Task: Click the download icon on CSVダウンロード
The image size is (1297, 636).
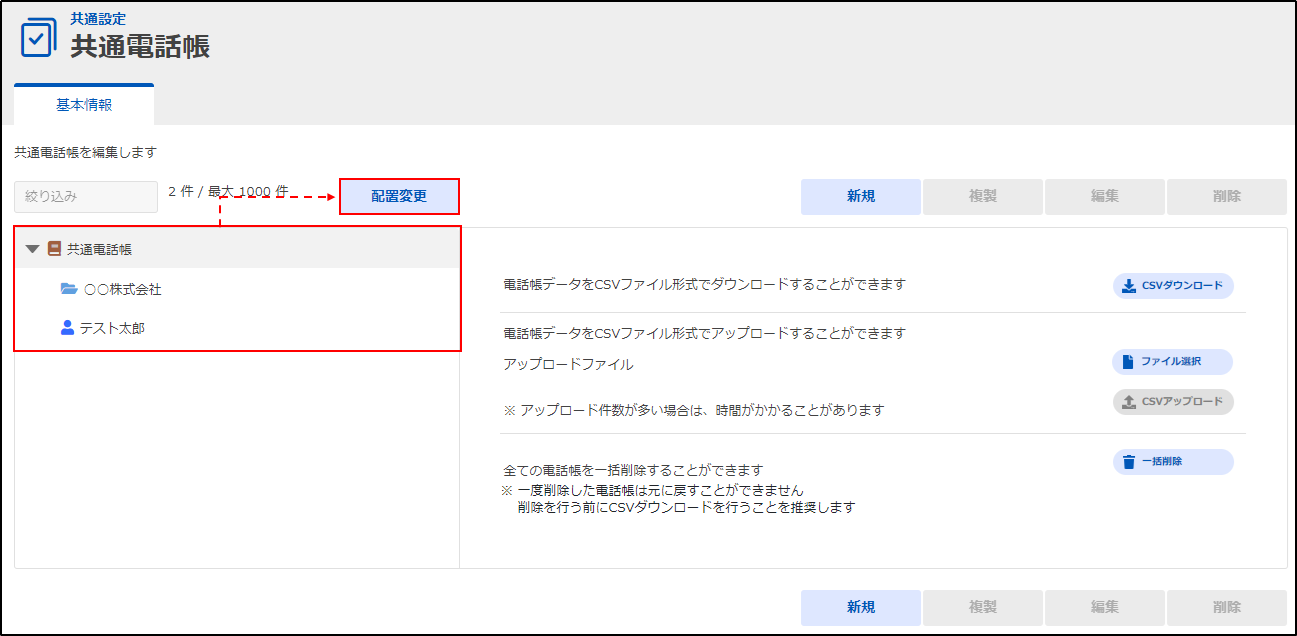Action: (1128, 286)
